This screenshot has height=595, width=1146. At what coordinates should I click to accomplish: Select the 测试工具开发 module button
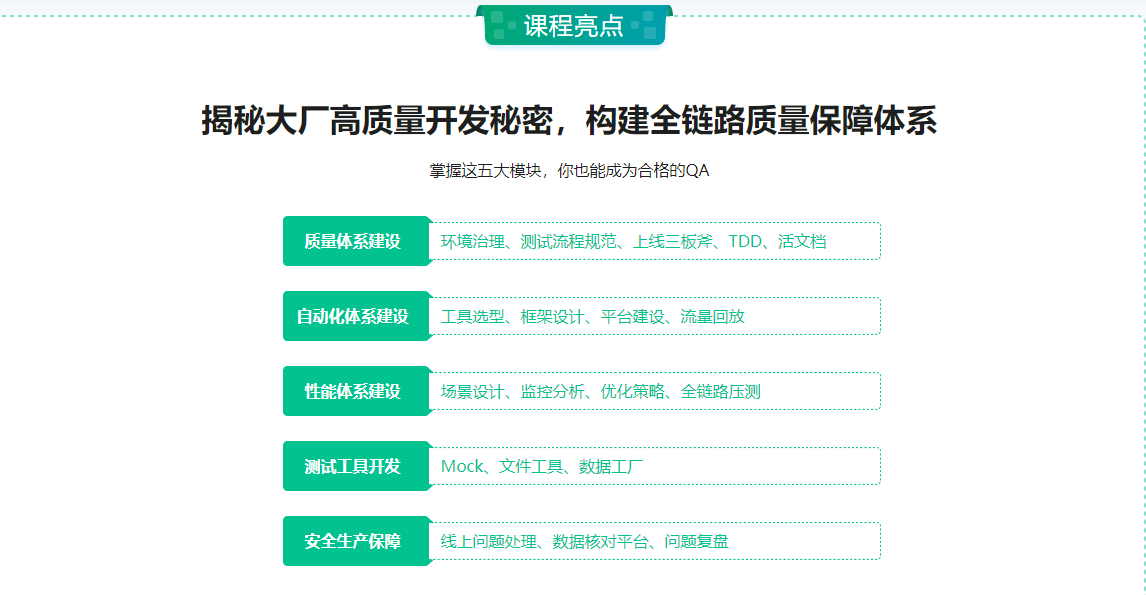pos(357,465)
